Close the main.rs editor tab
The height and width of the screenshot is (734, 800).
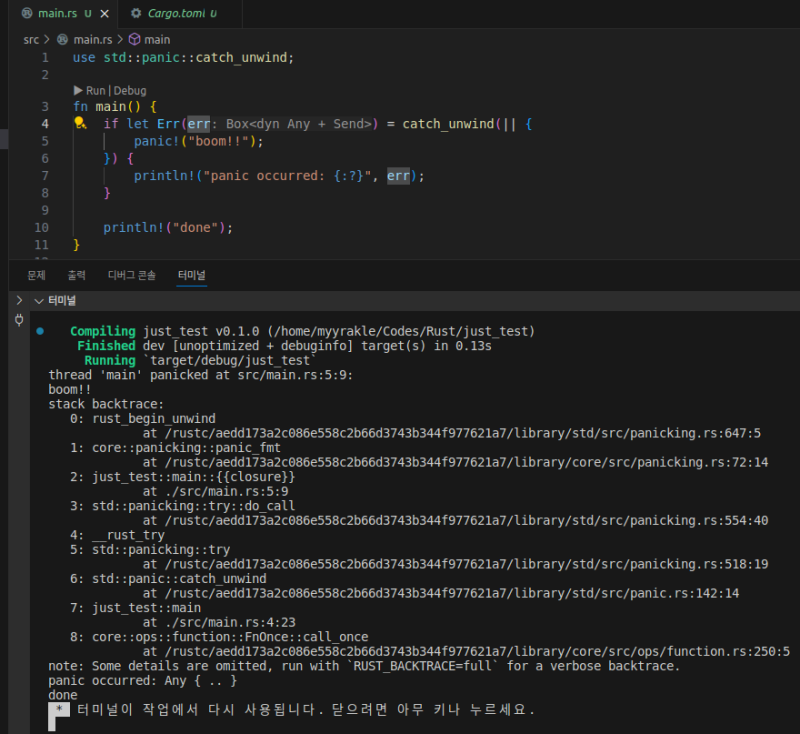click(x=89, y=14)
